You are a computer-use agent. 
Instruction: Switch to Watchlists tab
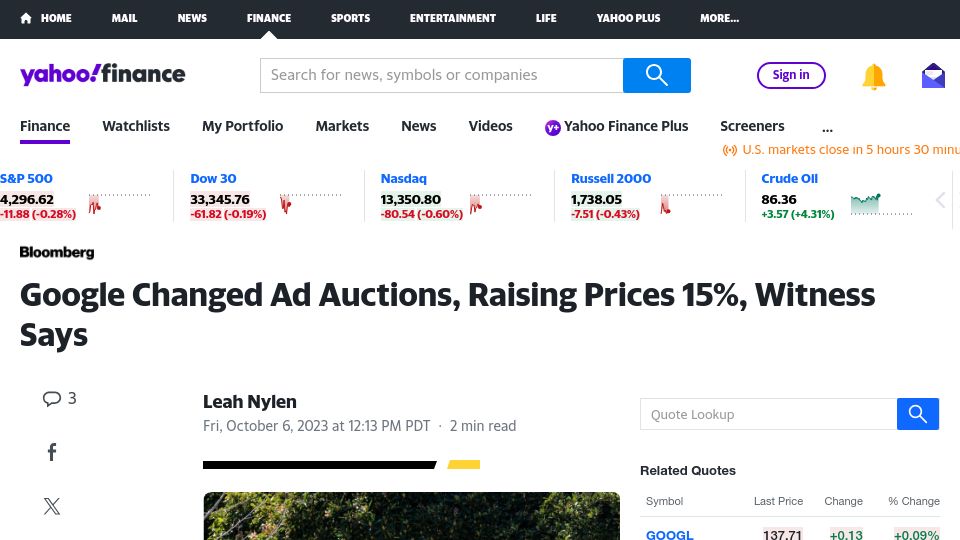[136, 126]
